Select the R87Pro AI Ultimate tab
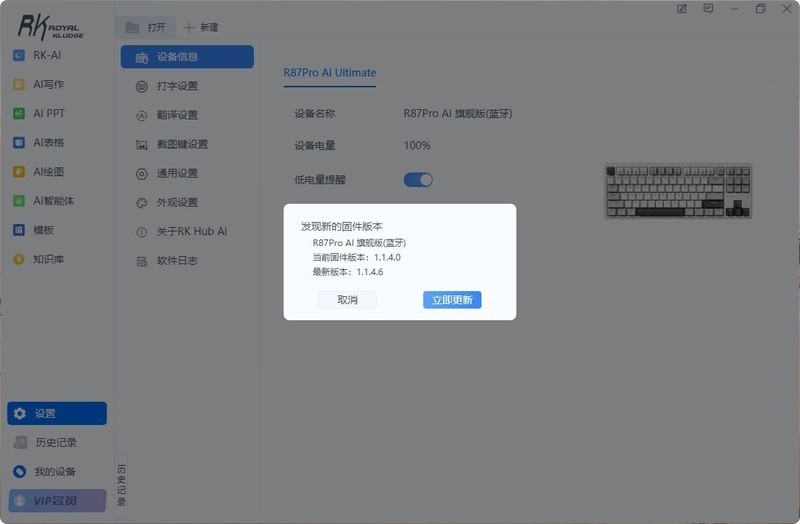 [330, 73]
